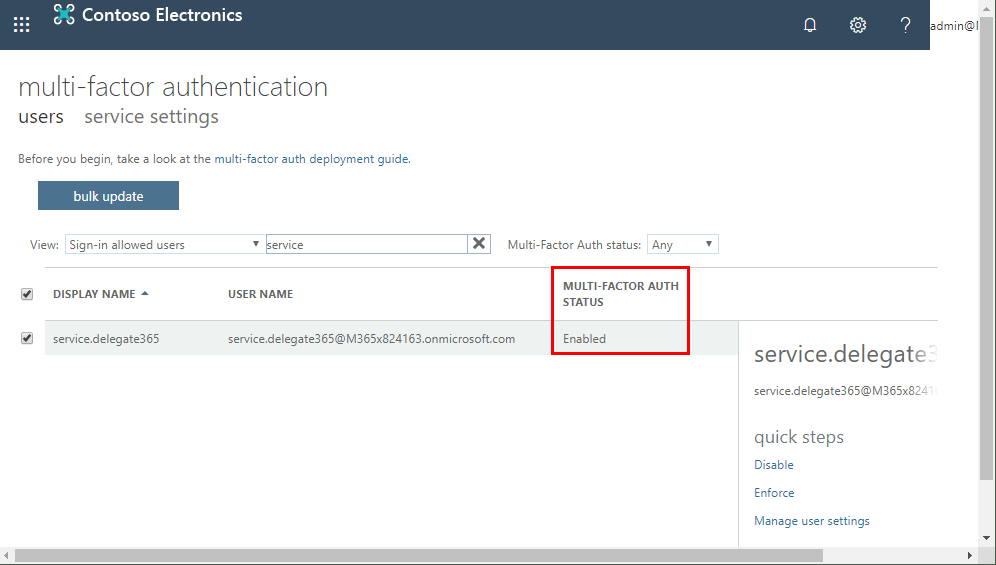This screenshot has height=565, width=996.
Task: Clear the search box with X icon
Action: point(479,244)
